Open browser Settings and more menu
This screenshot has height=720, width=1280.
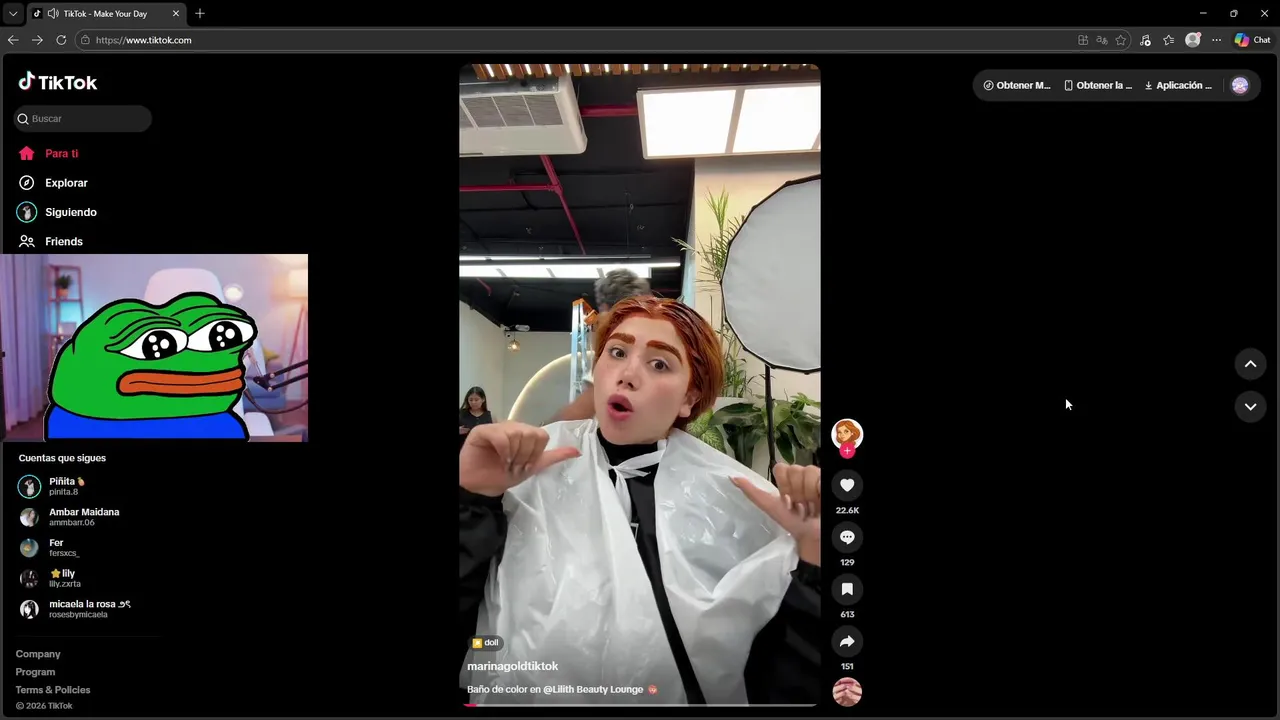point(1216,40)
